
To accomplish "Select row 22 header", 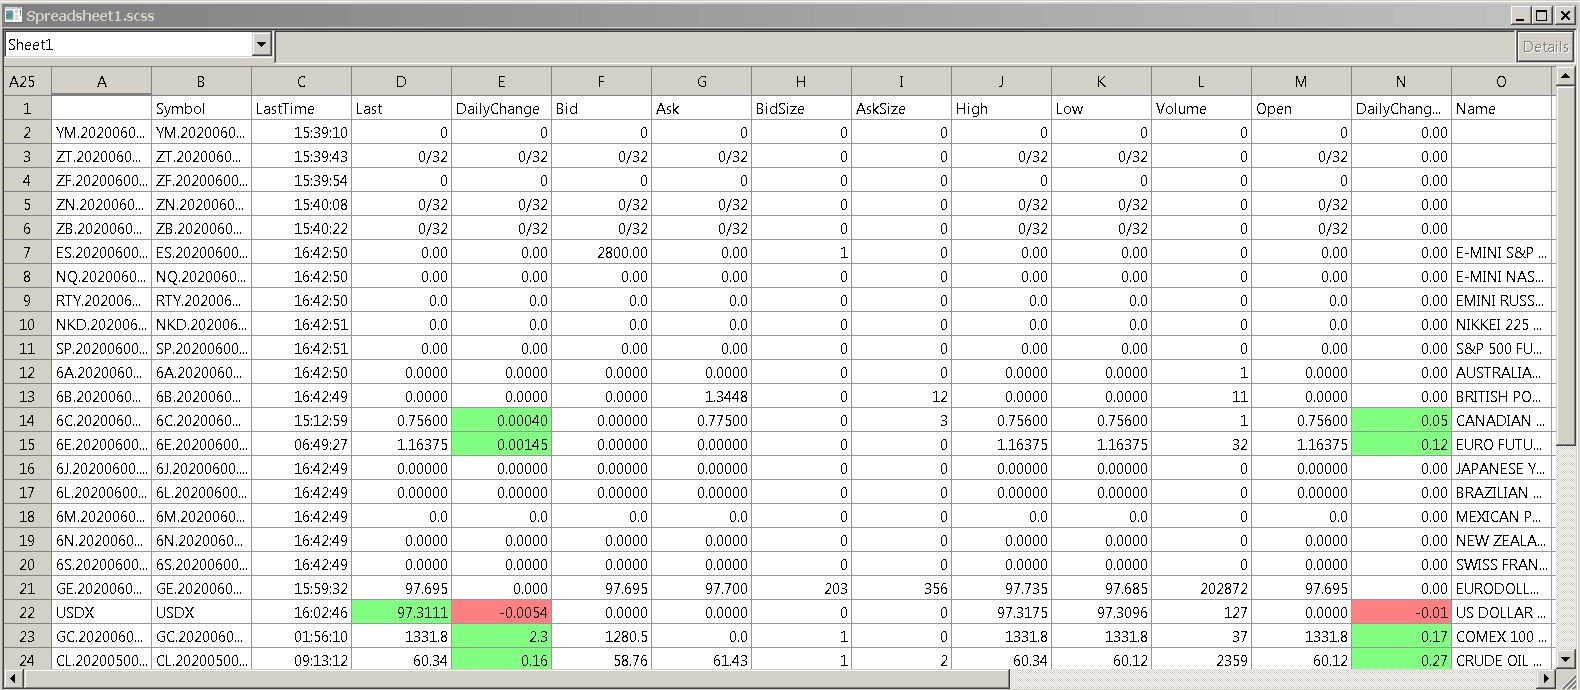I will click(27, 612).
